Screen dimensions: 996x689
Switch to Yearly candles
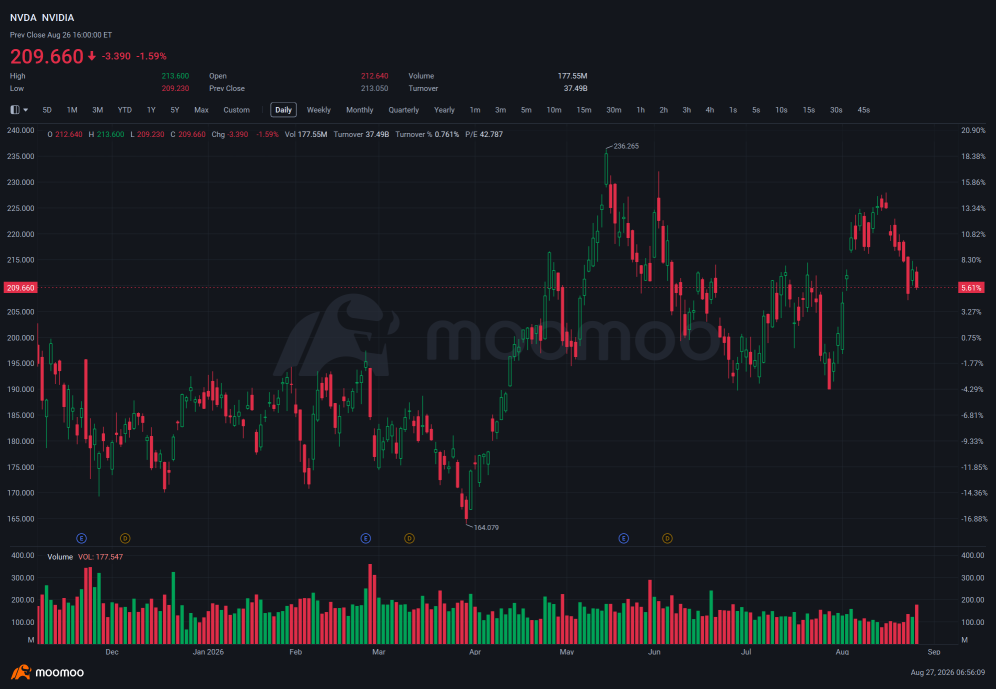point(444,110)
